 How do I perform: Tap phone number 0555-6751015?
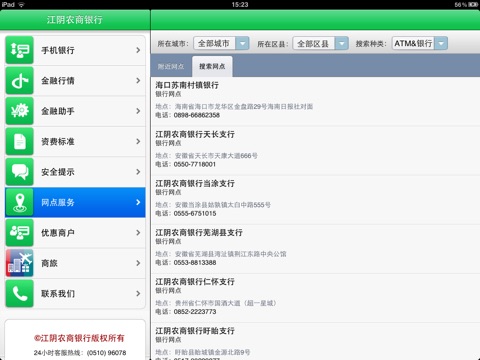[x=195, y=213]
